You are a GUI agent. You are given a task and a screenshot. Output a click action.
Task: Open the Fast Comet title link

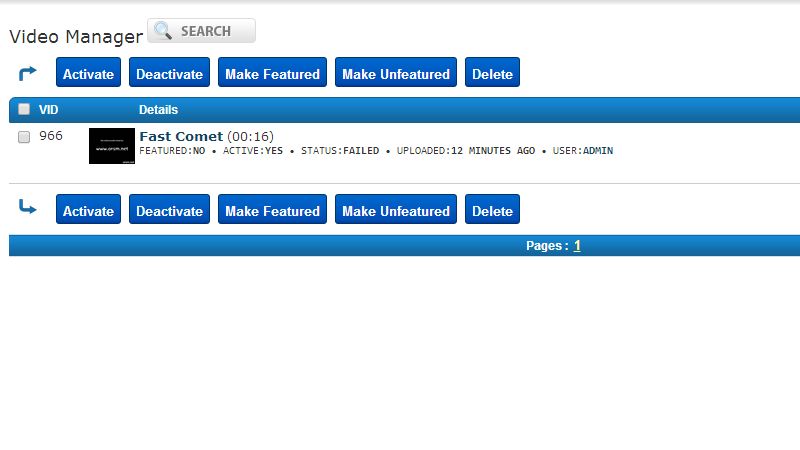pyautogui.click(x=181, y=136)
